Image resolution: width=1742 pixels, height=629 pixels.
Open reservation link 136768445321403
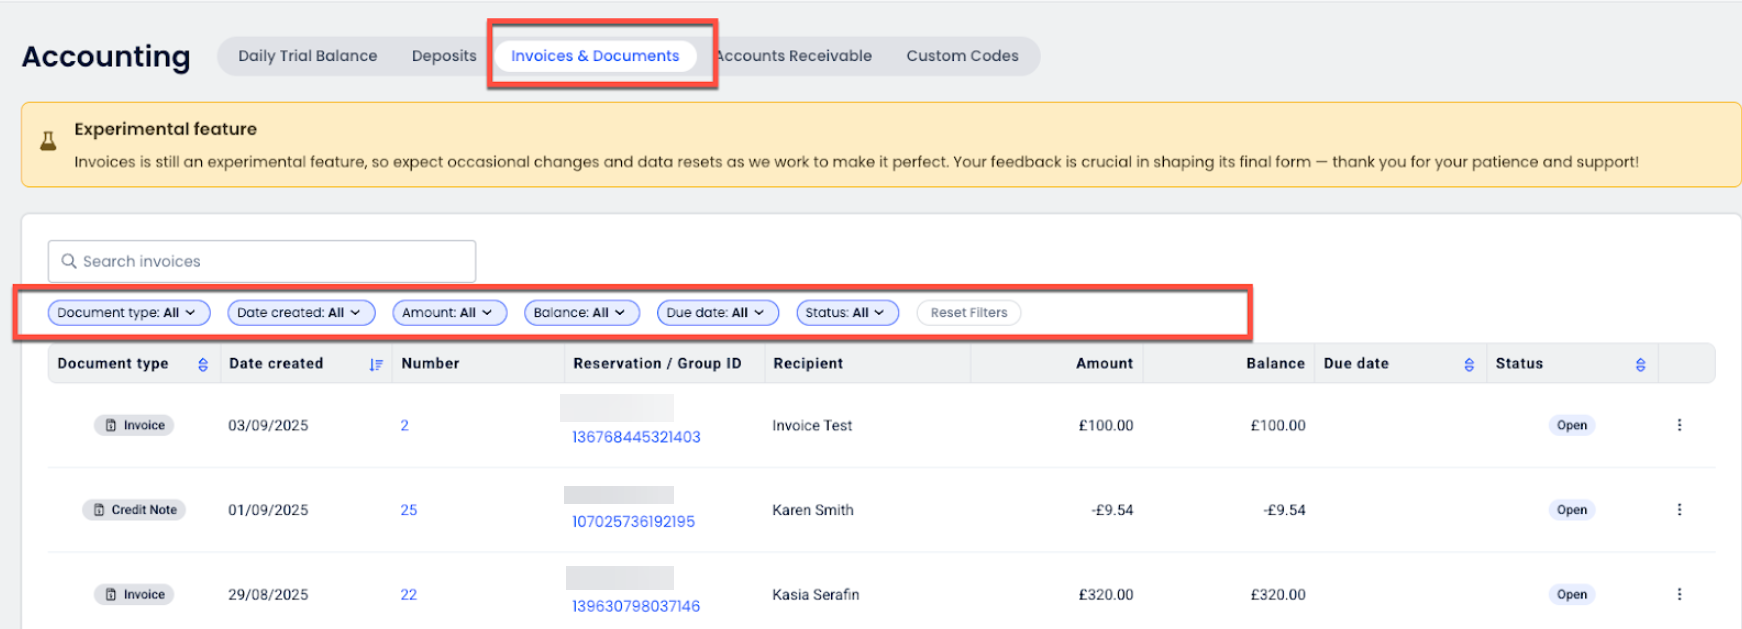636,437
